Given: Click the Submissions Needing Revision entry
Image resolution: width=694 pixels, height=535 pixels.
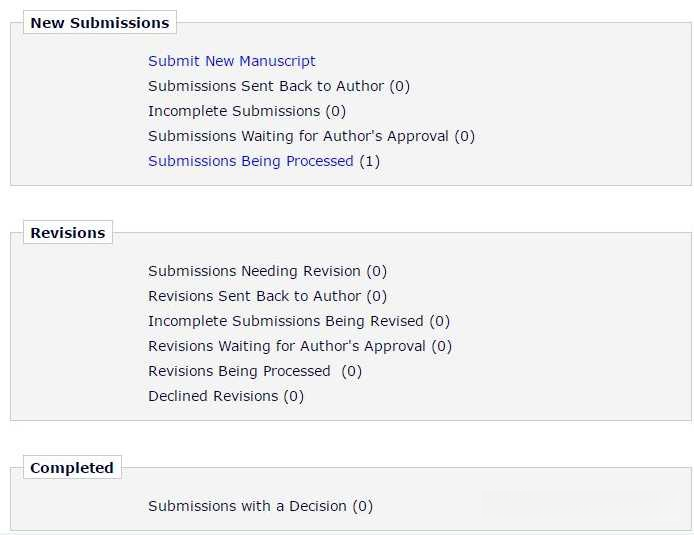Looking at the screenshot, I should [254, 271].
